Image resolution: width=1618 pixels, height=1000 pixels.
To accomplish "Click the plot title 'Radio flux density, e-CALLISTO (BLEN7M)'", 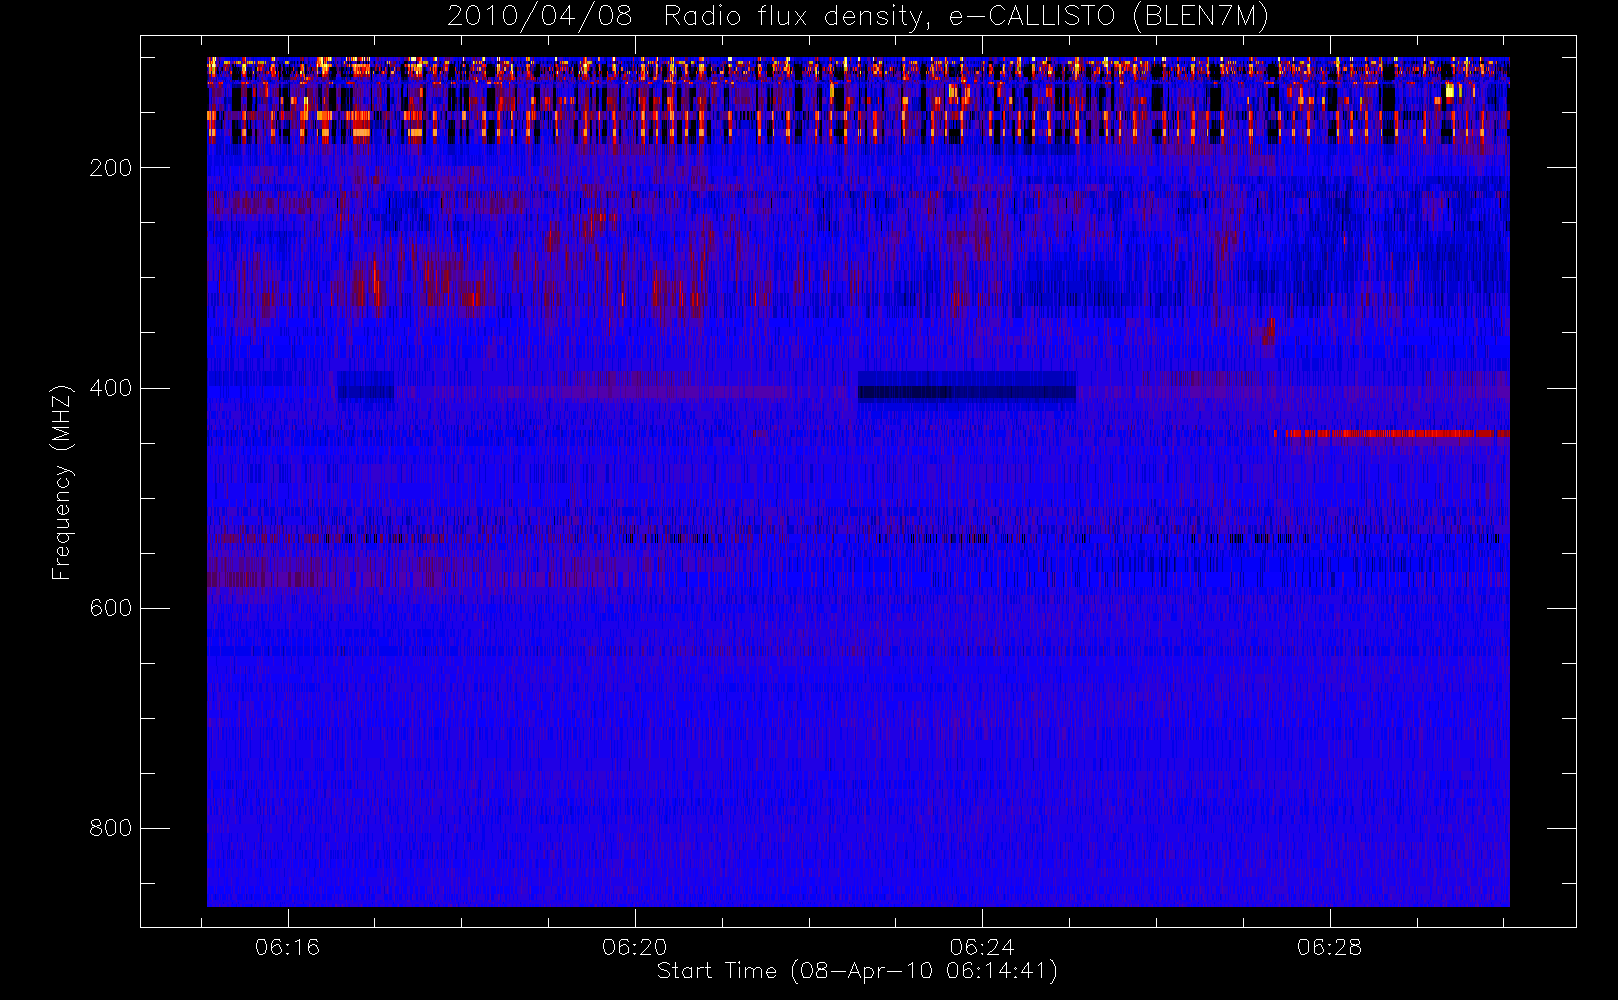I will tap(966, 17).
